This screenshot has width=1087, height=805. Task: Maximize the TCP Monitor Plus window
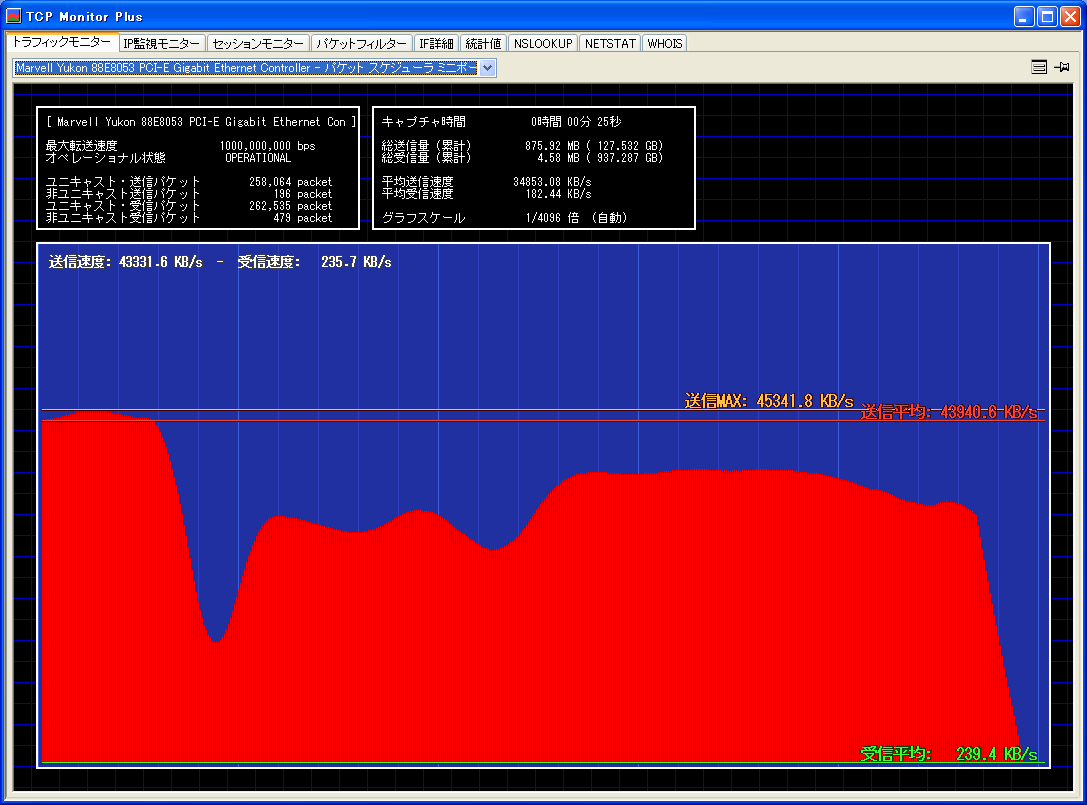pyautogui.click(x=1047, y=16)
